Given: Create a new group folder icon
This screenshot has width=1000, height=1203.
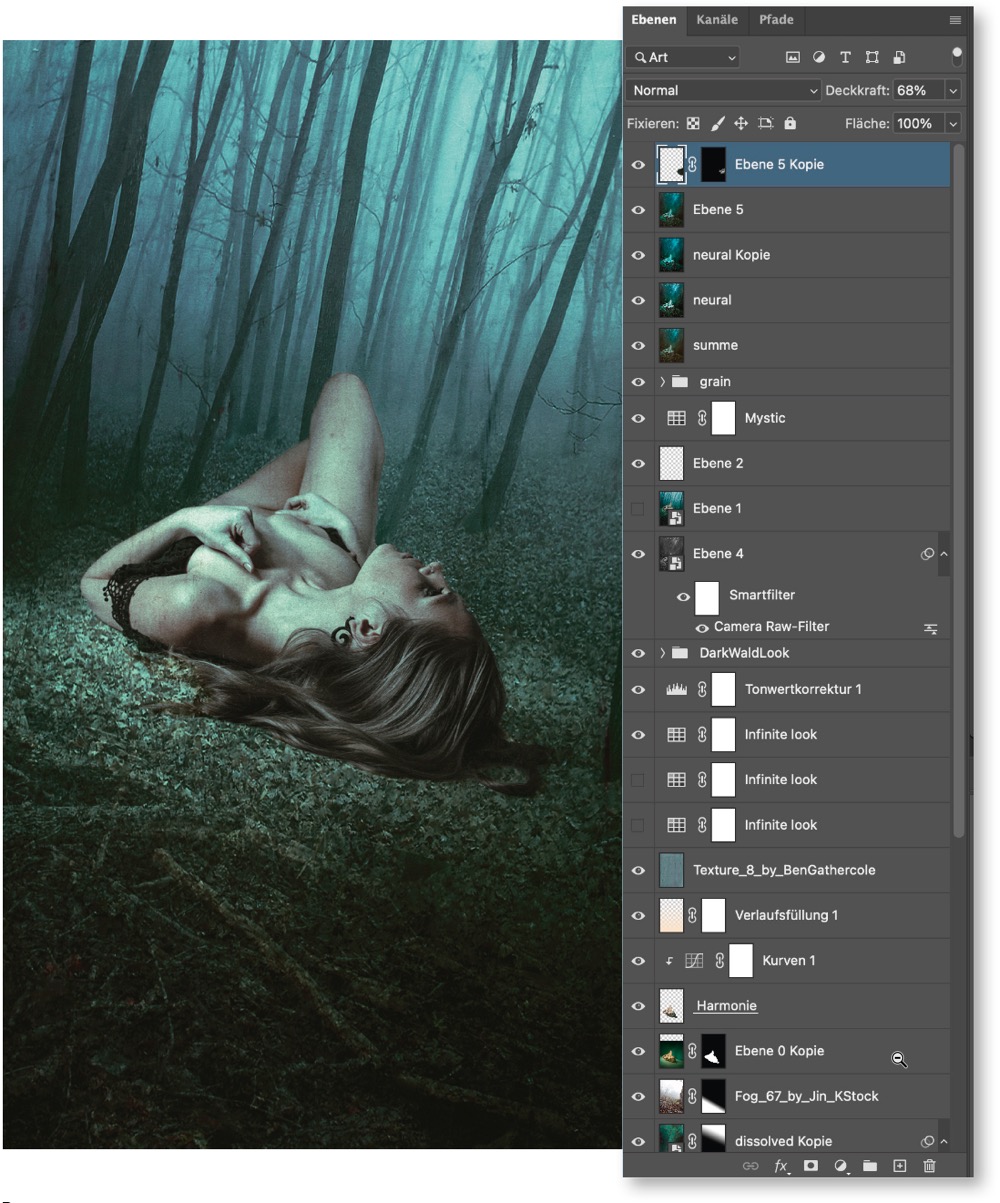Looking at the screenshot, I should point(870,1165).
